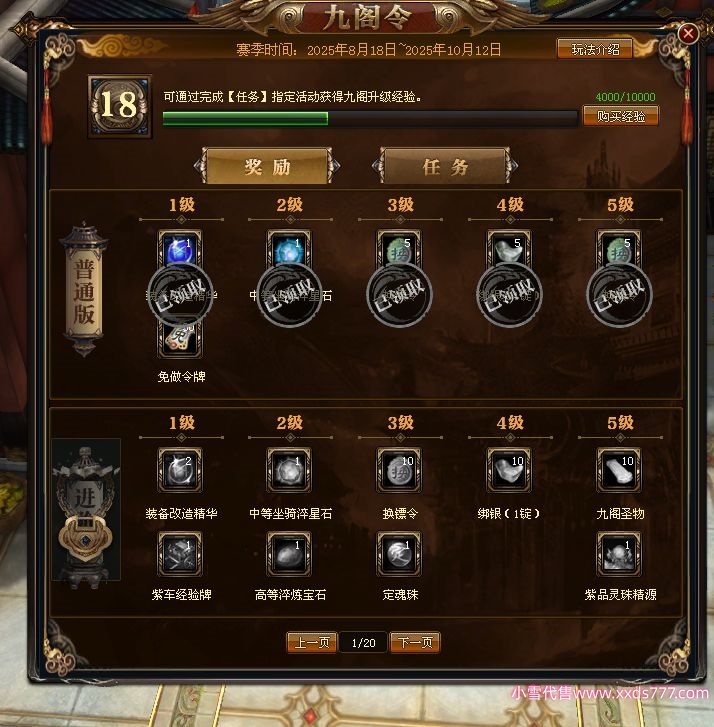This screenshot has height=727, width=714.
Task: Switch to the 任务 tab
Action: 445,166
